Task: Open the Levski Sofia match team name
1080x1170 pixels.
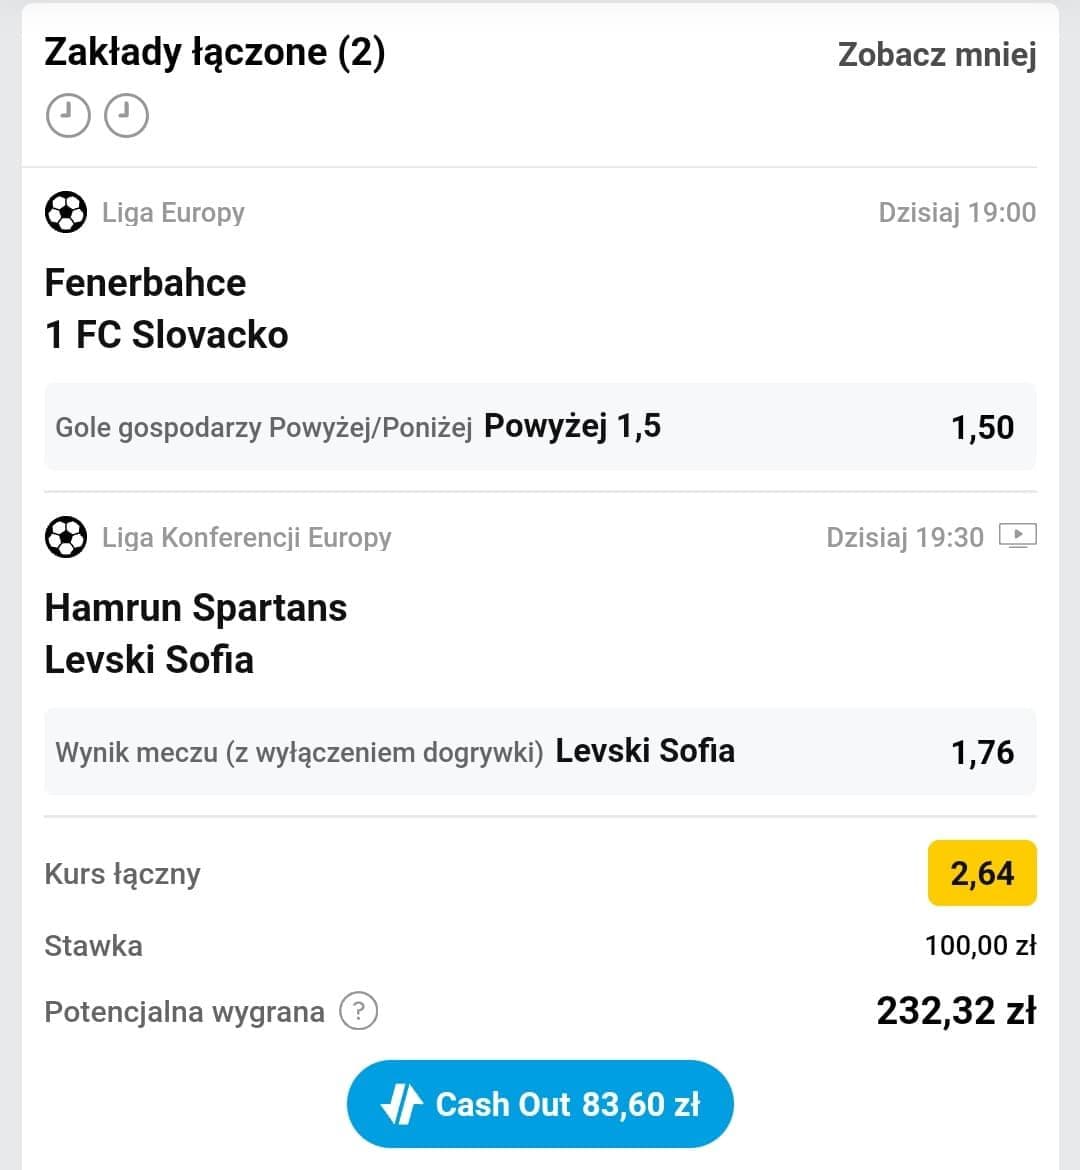Action: pos(149,660)
